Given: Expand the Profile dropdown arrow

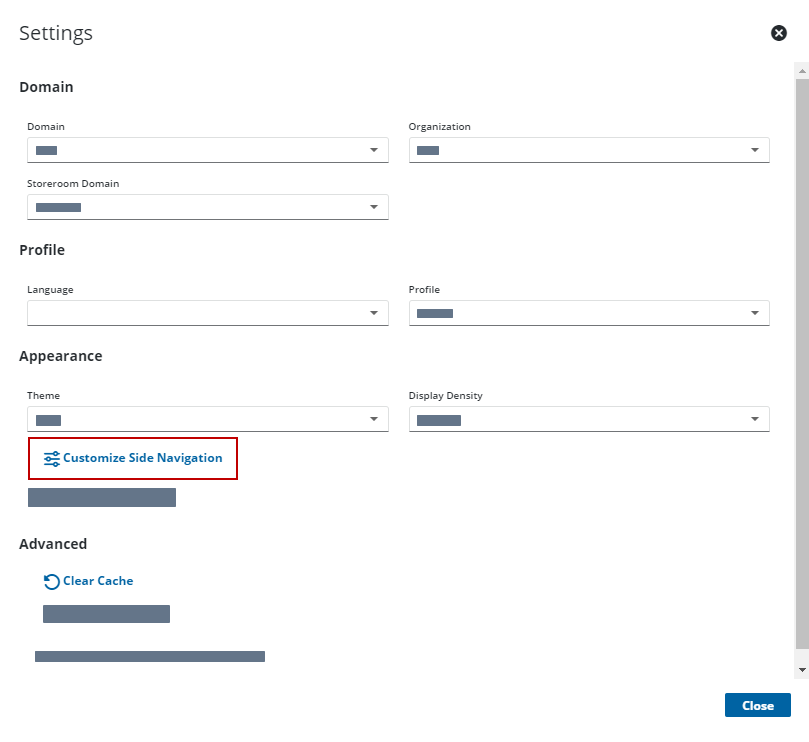Looking at the screenshot, I should tap(755, 313).
